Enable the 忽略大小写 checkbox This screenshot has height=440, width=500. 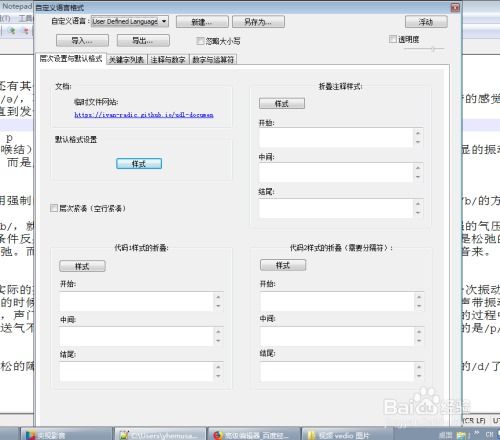200,41
